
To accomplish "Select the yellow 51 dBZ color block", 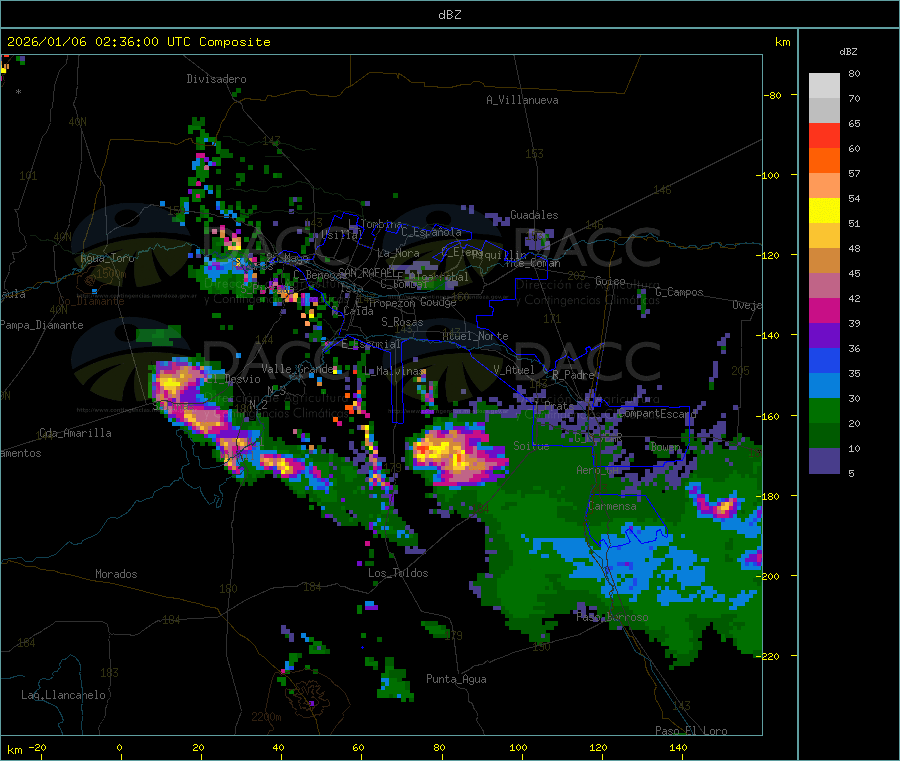I will click(824, 211).
